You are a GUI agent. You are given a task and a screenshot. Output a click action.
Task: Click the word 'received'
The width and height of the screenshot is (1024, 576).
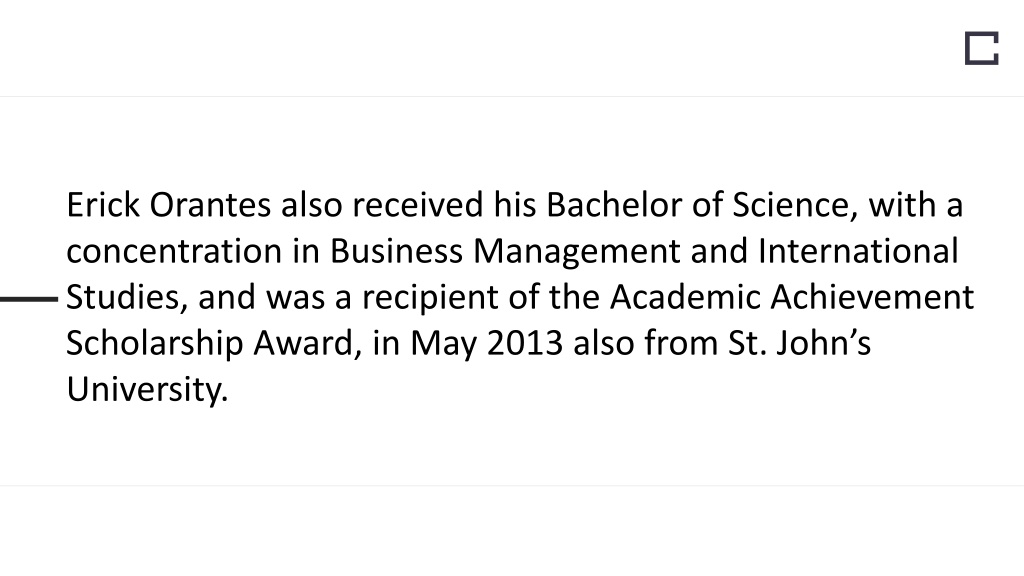pos(418,205)
